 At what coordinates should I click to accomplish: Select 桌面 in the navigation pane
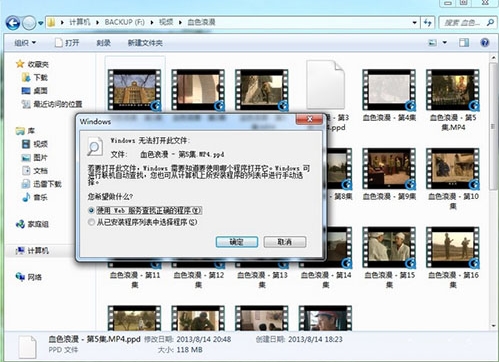35,91
